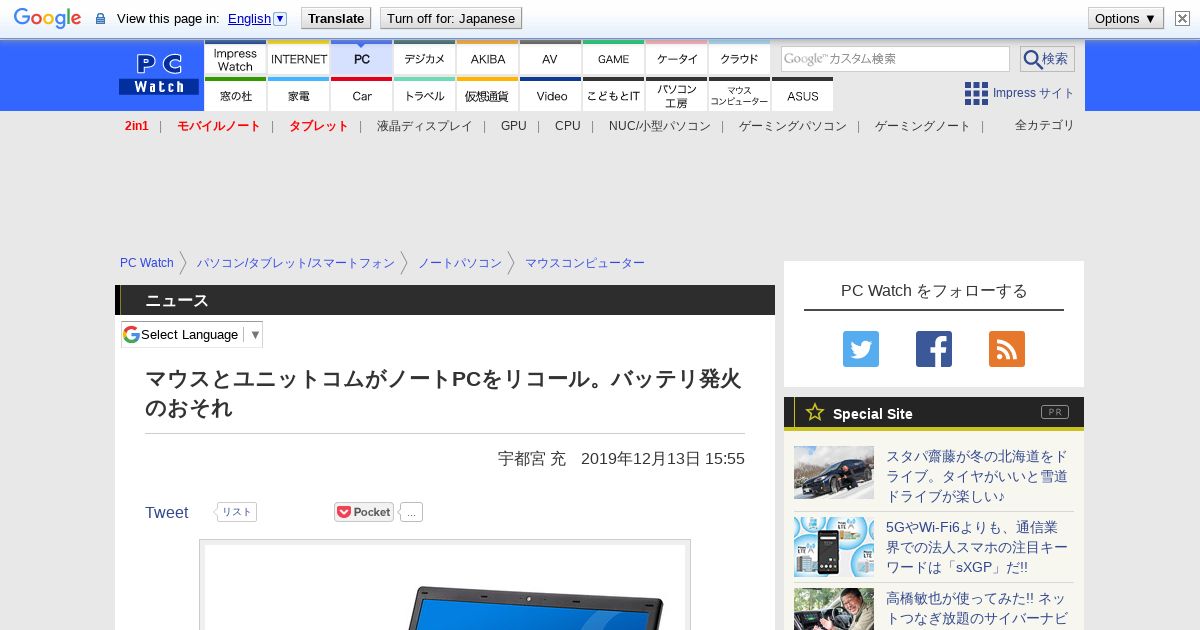Click パソコン/タブレット/スマートフォン breadcrumb

(x=296, y=263)
